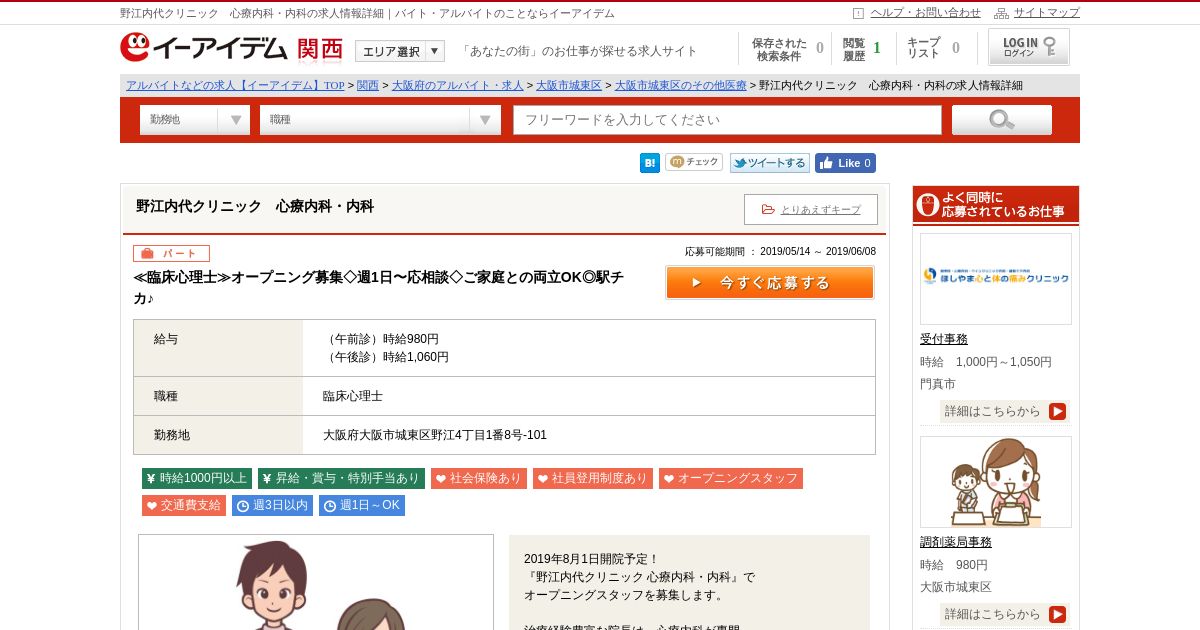This screenshot has height=630, width=1200.
Task: Click 詳細はこちらから for 受付事務
Action: click(x=1004, y=411)
